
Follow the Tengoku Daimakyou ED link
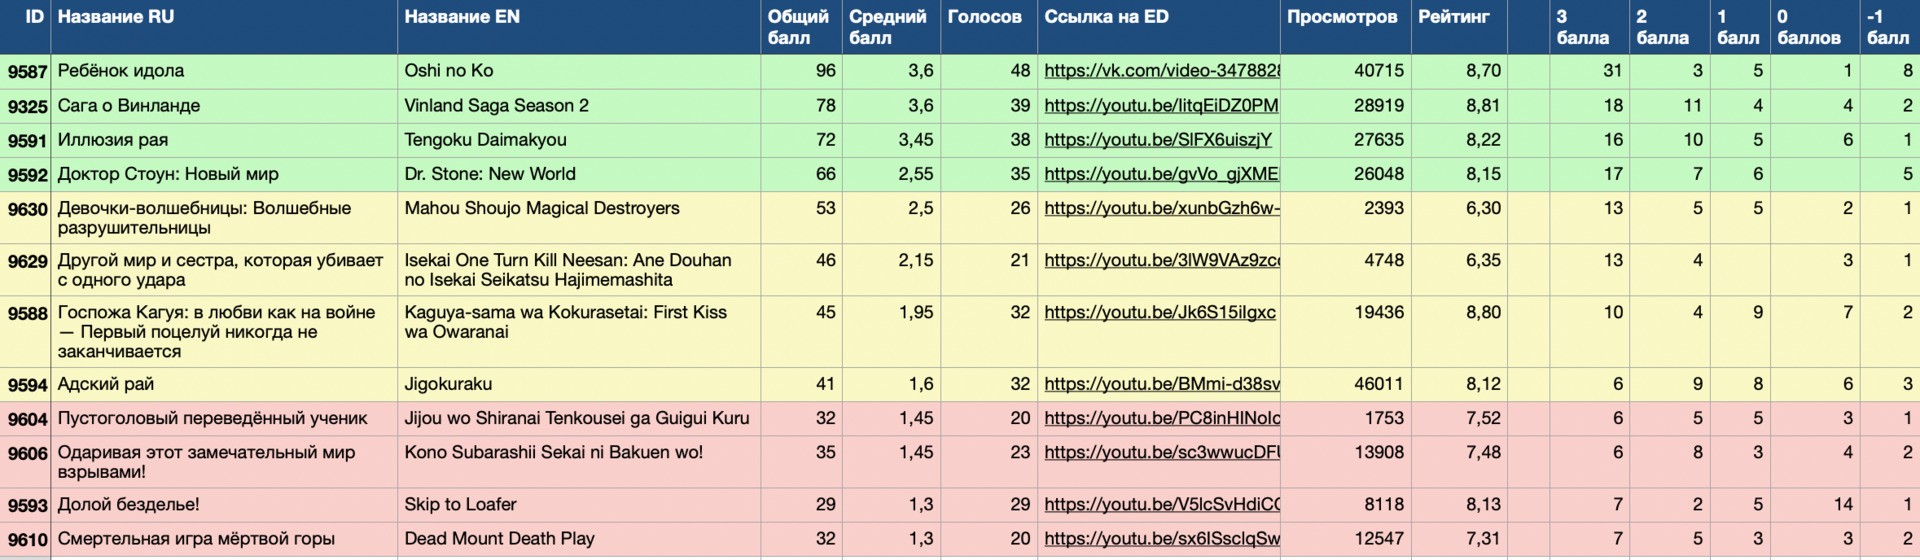tap(1158, 140)
